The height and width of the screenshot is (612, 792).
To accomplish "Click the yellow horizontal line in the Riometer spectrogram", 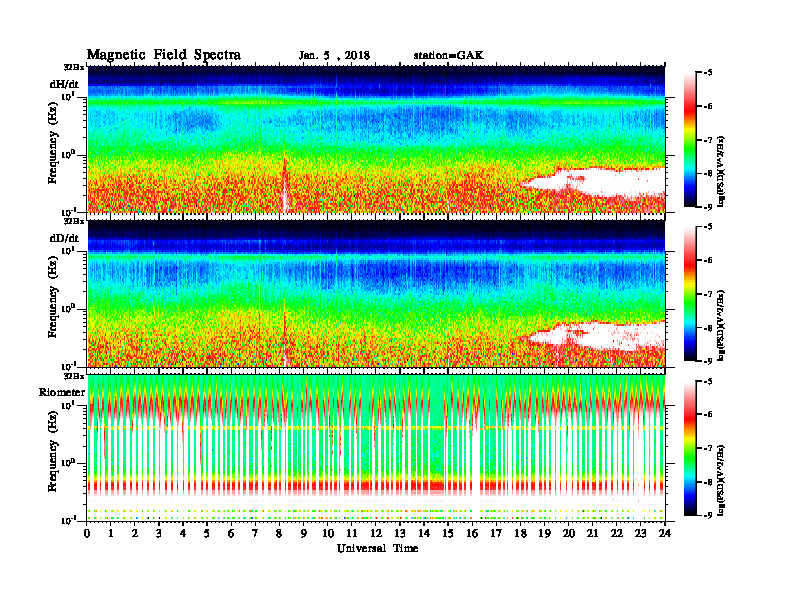I will tap(376, 428).
